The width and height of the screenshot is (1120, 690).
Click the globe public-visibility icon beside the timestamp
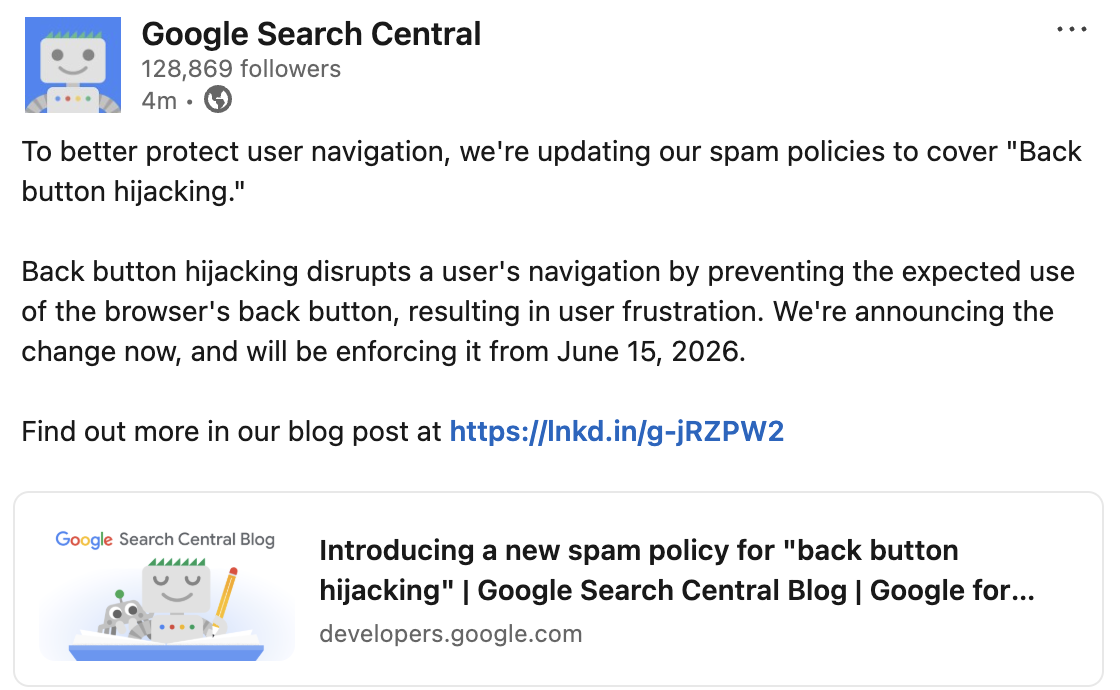pos(218,100)
